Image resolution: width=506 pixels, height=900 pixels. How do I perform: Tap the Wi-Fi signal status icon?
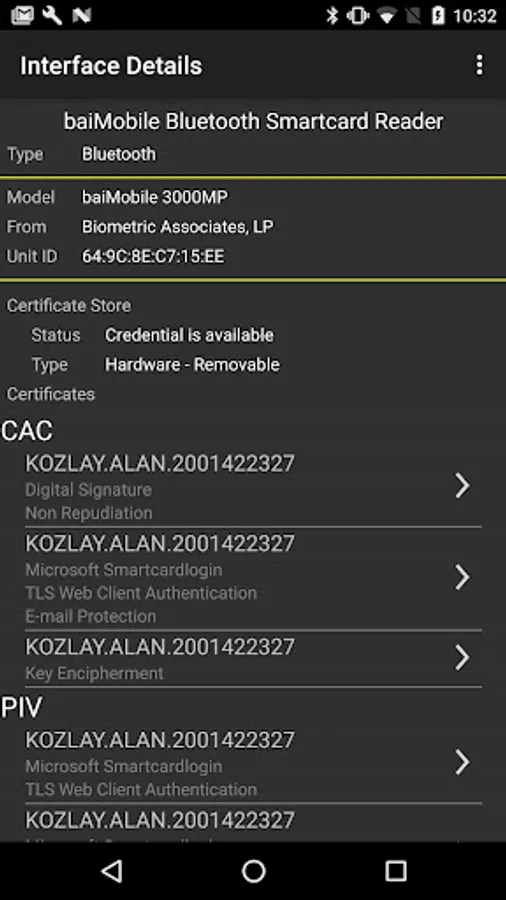[x=387, y=16]
